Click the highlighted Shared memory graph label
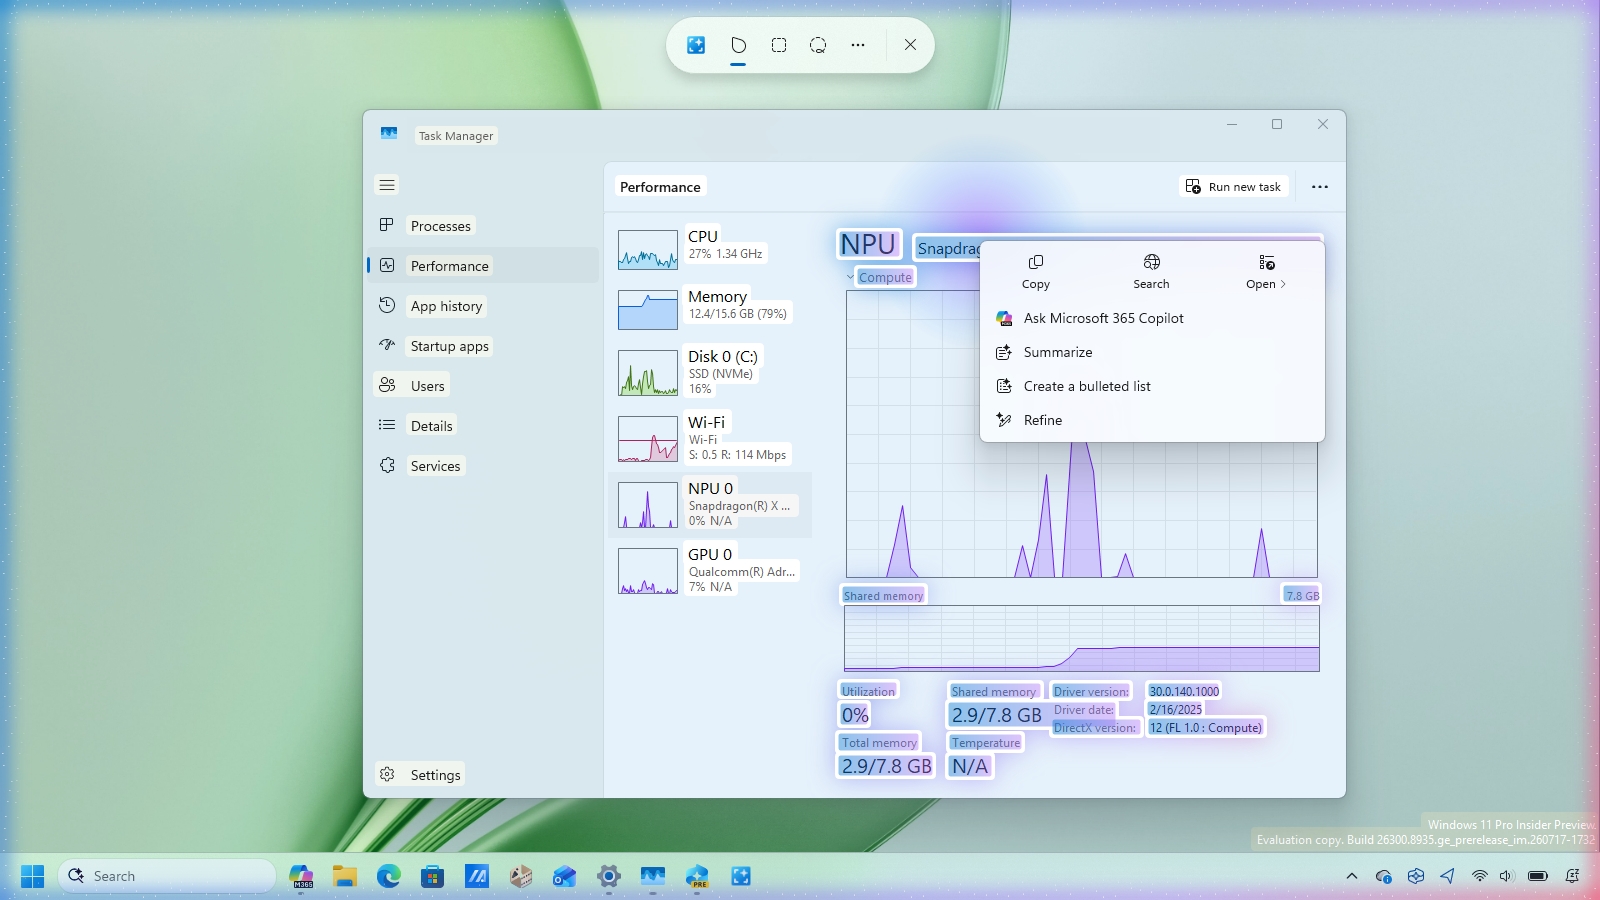Viewport: 1600px width, 900px height. pos(883,596)
